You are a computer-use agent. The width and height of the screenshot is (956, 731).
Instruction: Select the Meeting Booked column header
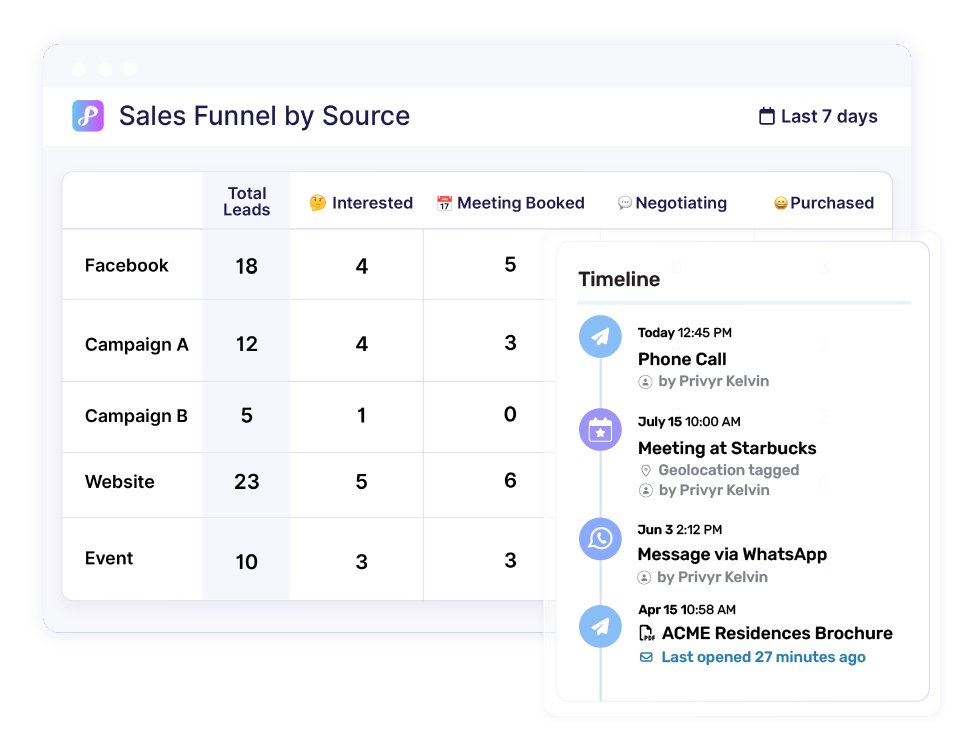tap(511, 202)
